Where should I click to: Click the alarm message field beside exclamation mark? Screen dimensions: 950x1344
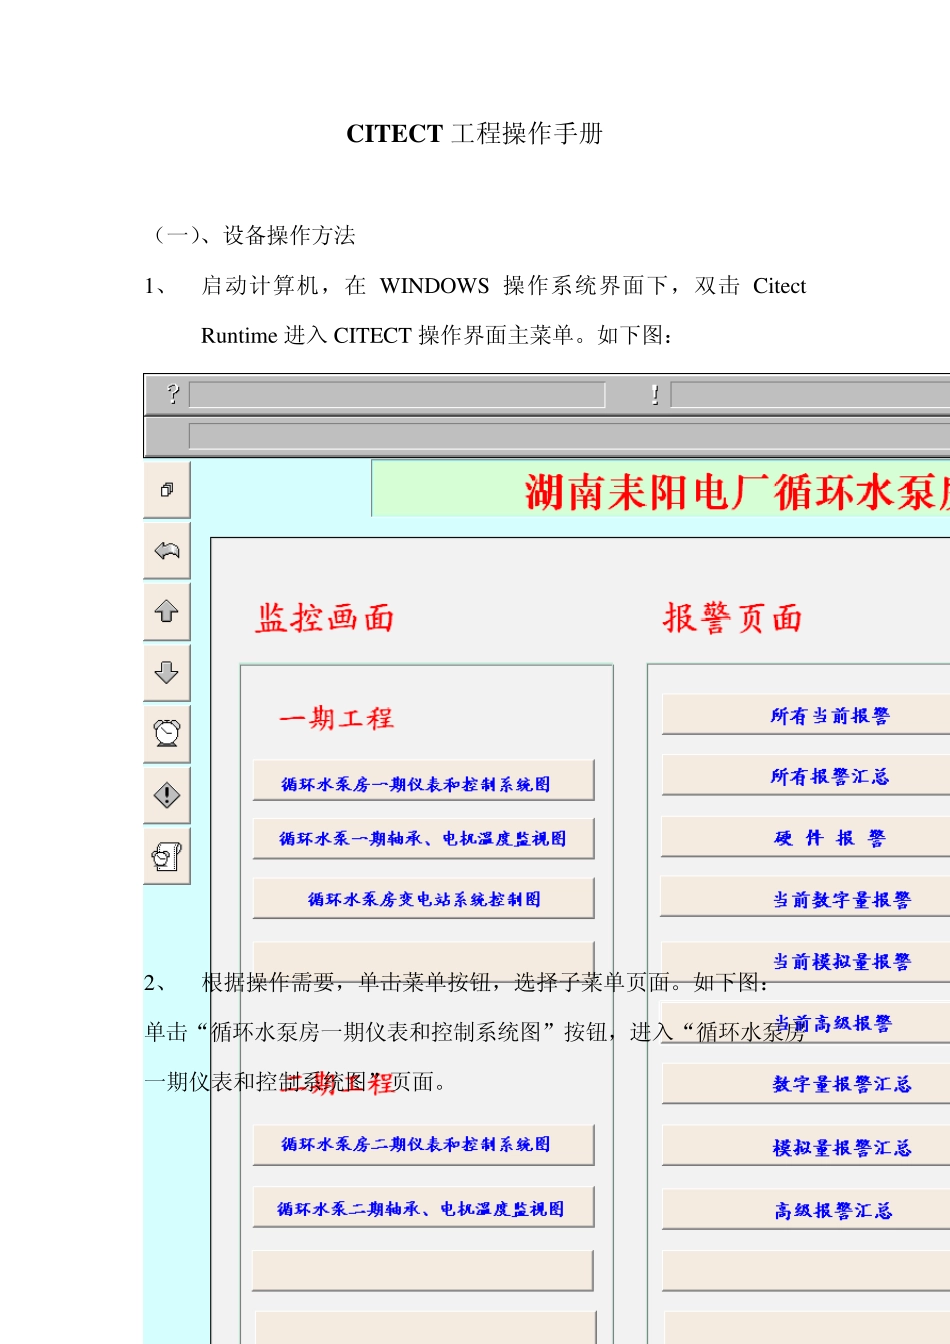coord(810,395)
